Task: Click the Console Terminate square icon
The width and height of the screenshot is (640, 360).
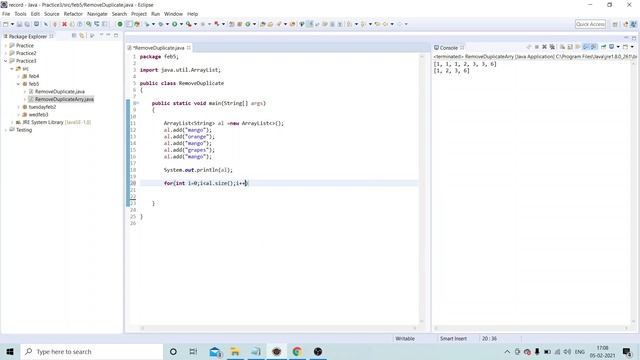Action: 537,47
